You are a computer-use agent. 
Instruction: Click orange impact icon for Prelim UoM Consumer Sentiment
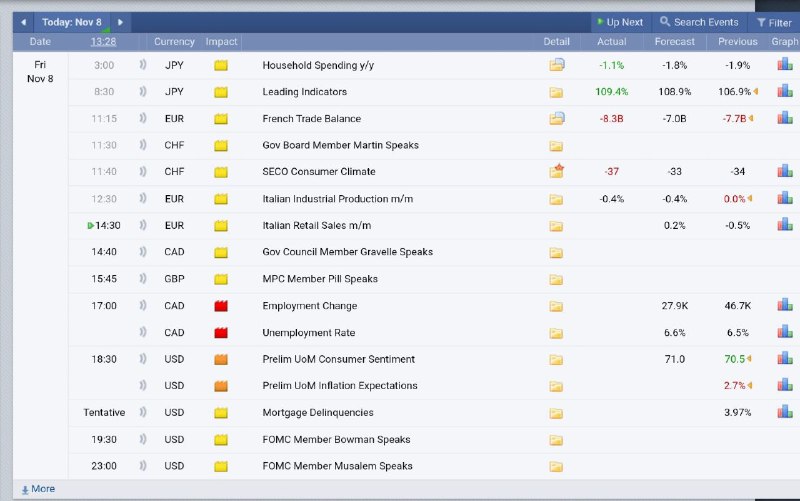coord(221,359)
